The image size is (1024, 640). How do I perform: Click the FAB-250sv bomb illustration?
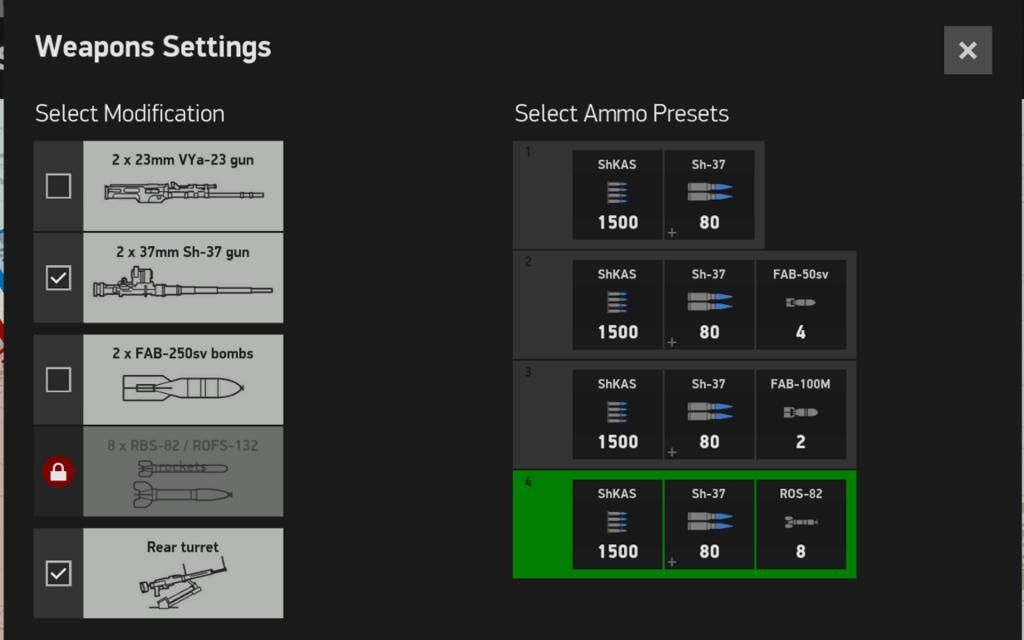tap(183, 388)
